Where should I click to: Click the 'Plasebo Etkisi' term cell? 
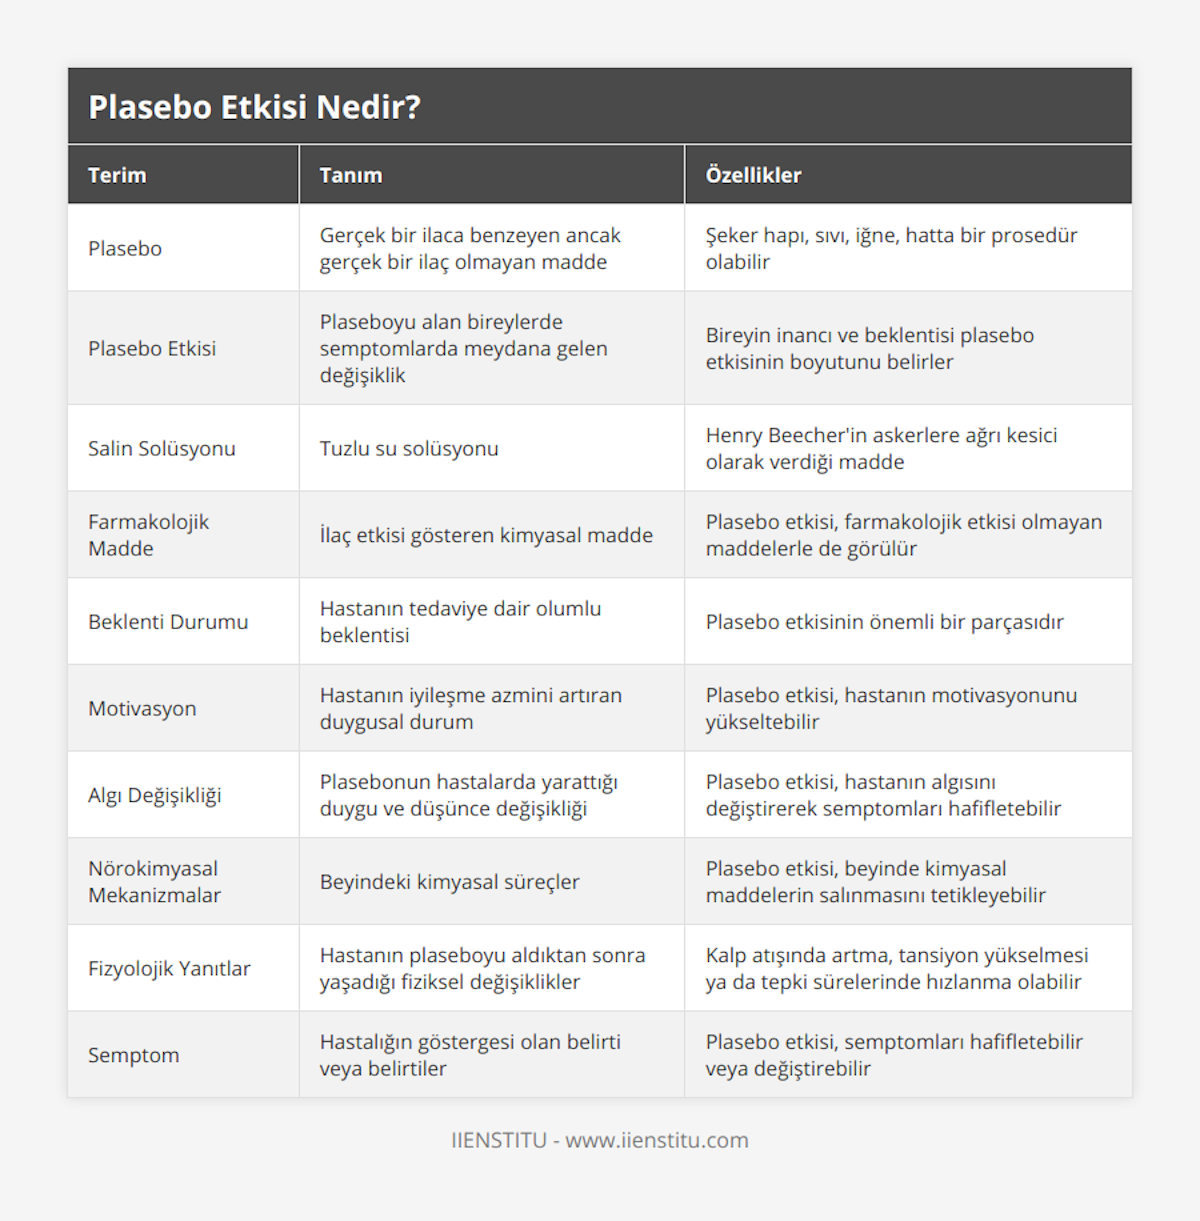[152, 348]
